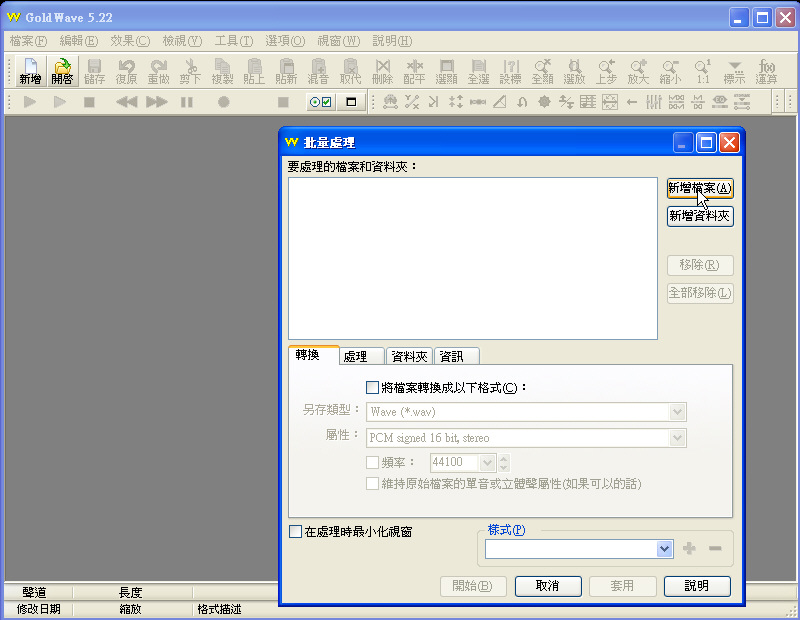Image resolution: width=800 pixels, height=620 pixels.
Task: Click the 運算 expression evaluator icon
Action: click(x=767, y=71)
